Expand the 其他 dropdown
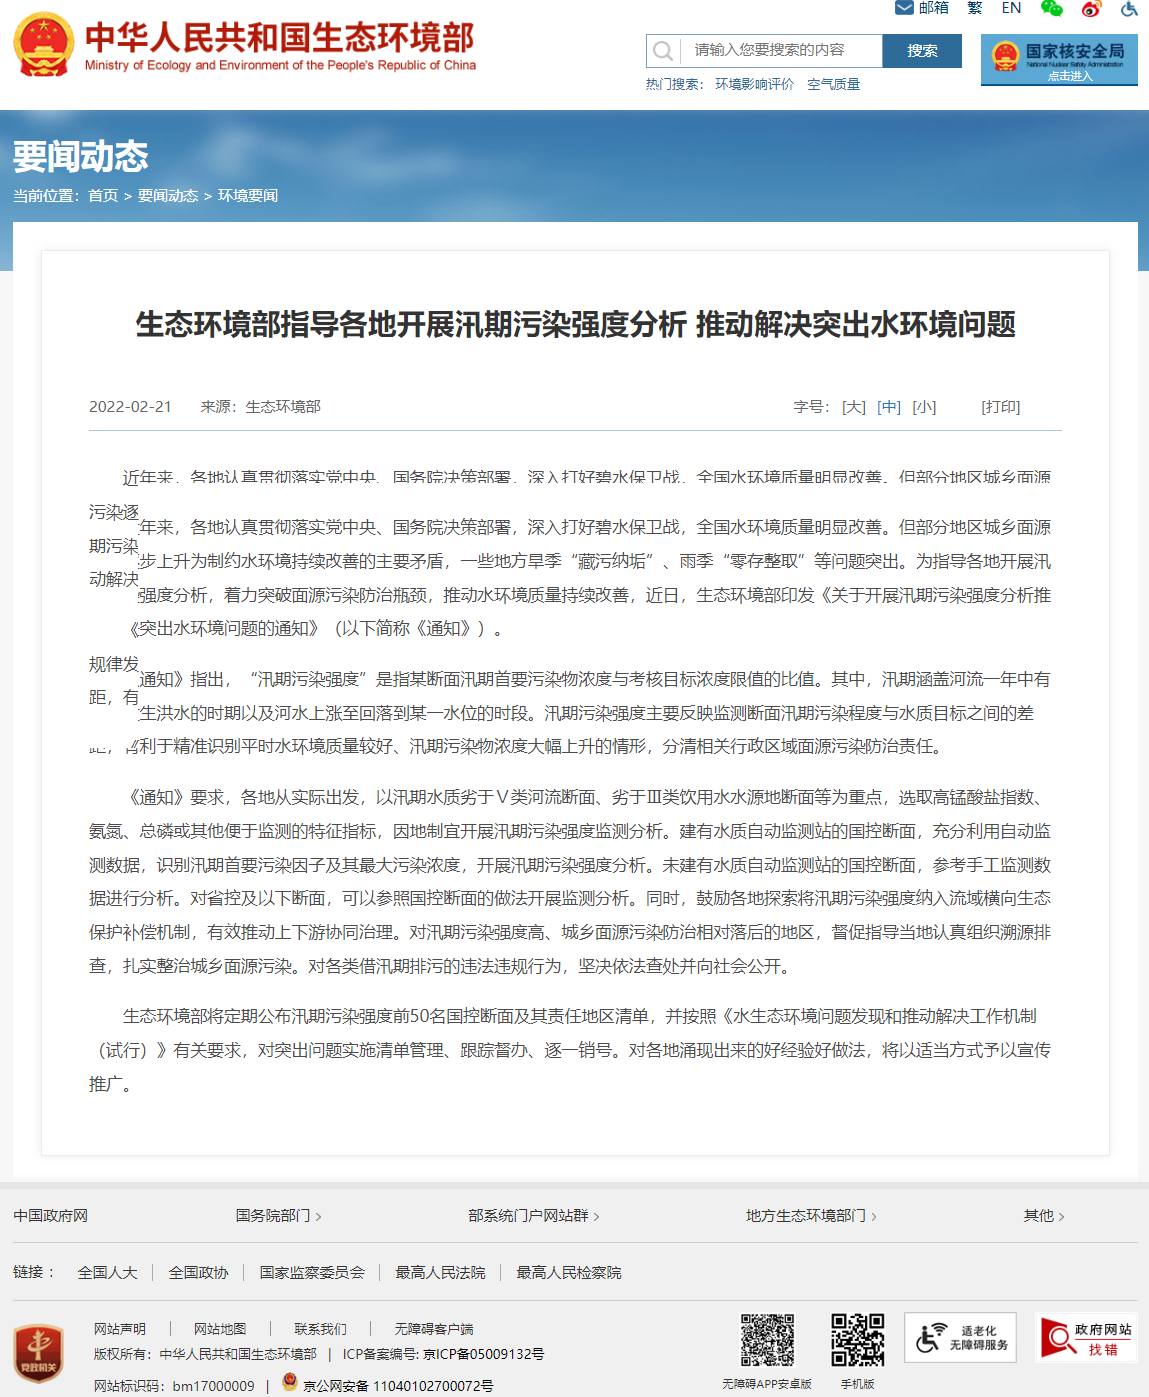This screenshot has height=1397, width=1149. 1044,1216
